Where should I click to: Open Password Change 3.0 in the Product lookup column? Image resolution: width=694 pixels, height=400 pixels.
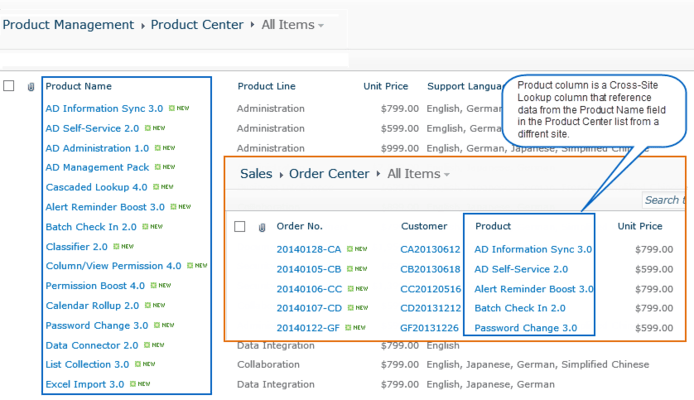click(x=525, y=328)
